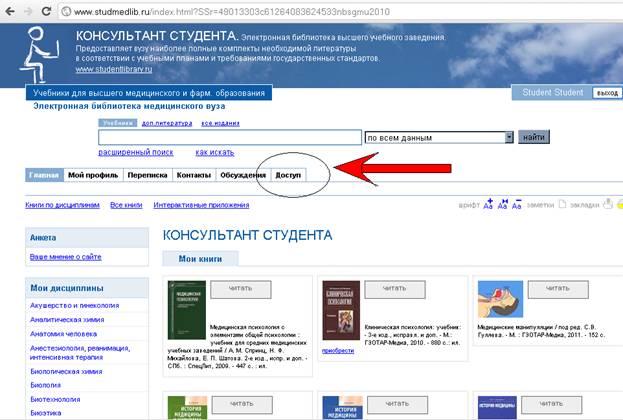Open the 'Обсуждения' tab
This screenshot has width=623, height=420.
tap(243, 175)
